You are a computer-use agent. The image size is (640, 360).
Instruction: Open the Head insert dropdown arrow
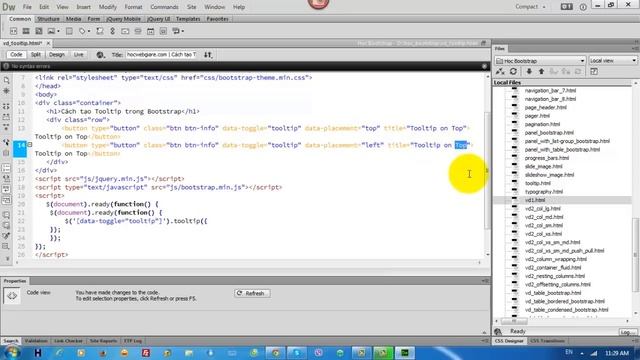point(89,31)
